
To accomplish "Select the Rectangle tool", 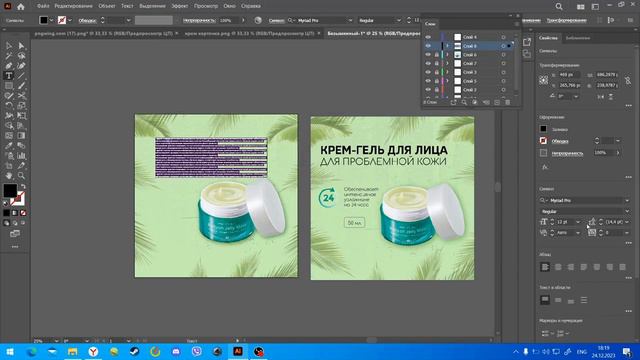I will [x=9, y=86].
